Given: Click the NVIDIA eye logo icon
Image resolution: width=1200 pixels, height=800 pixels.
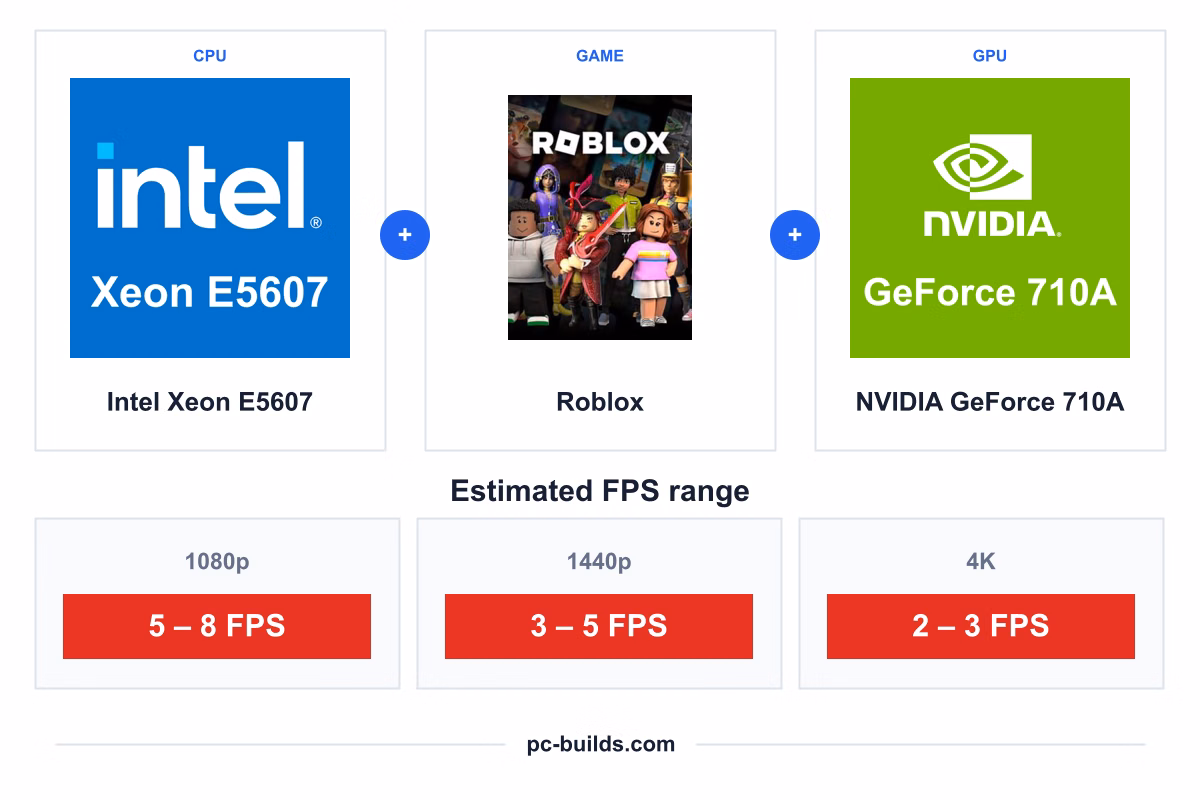Looking at the screenshot, I should (982, 167).
